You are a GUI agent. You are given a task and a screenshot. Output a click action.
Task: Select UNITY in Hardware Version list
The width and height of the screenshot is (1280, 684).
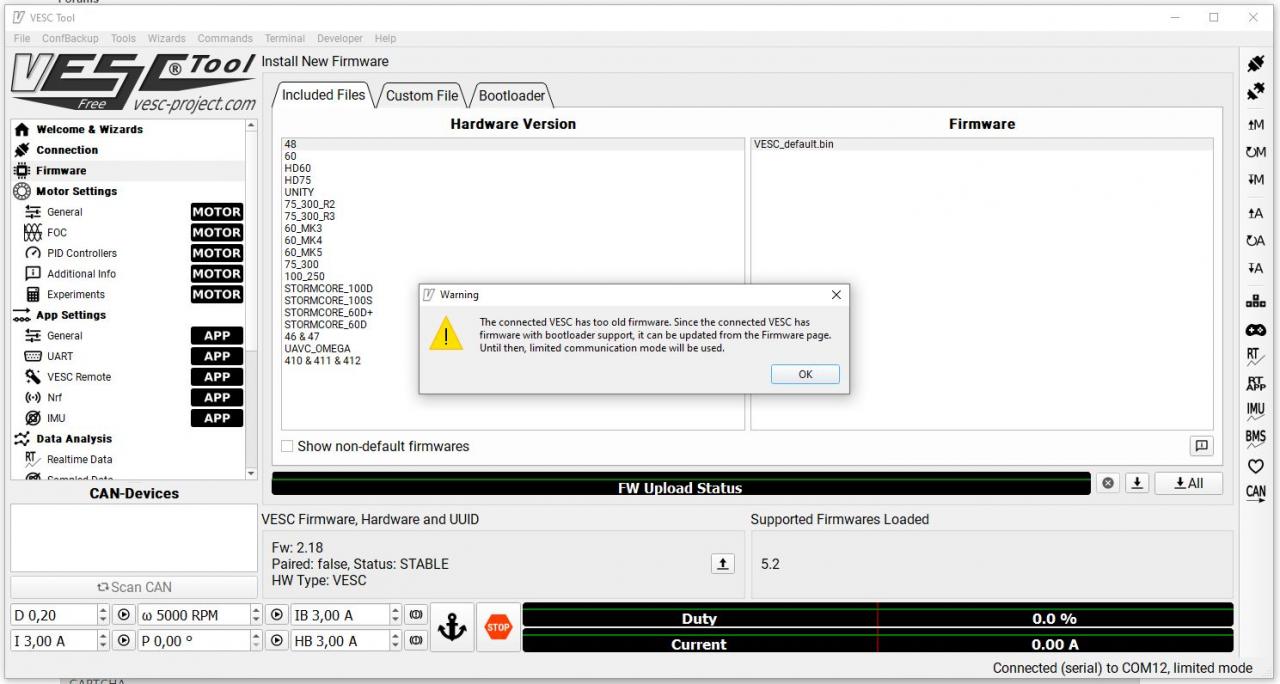point(512,192)
